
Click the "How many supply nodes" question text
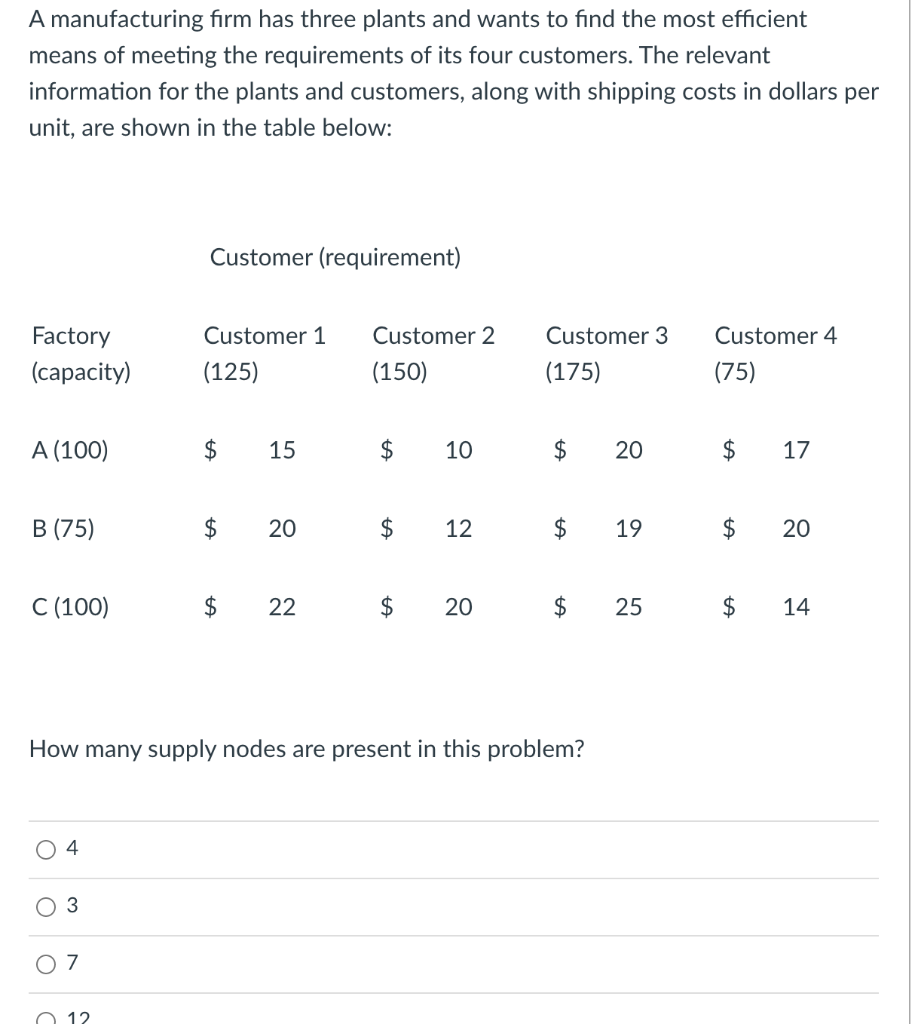click(307, 749)
